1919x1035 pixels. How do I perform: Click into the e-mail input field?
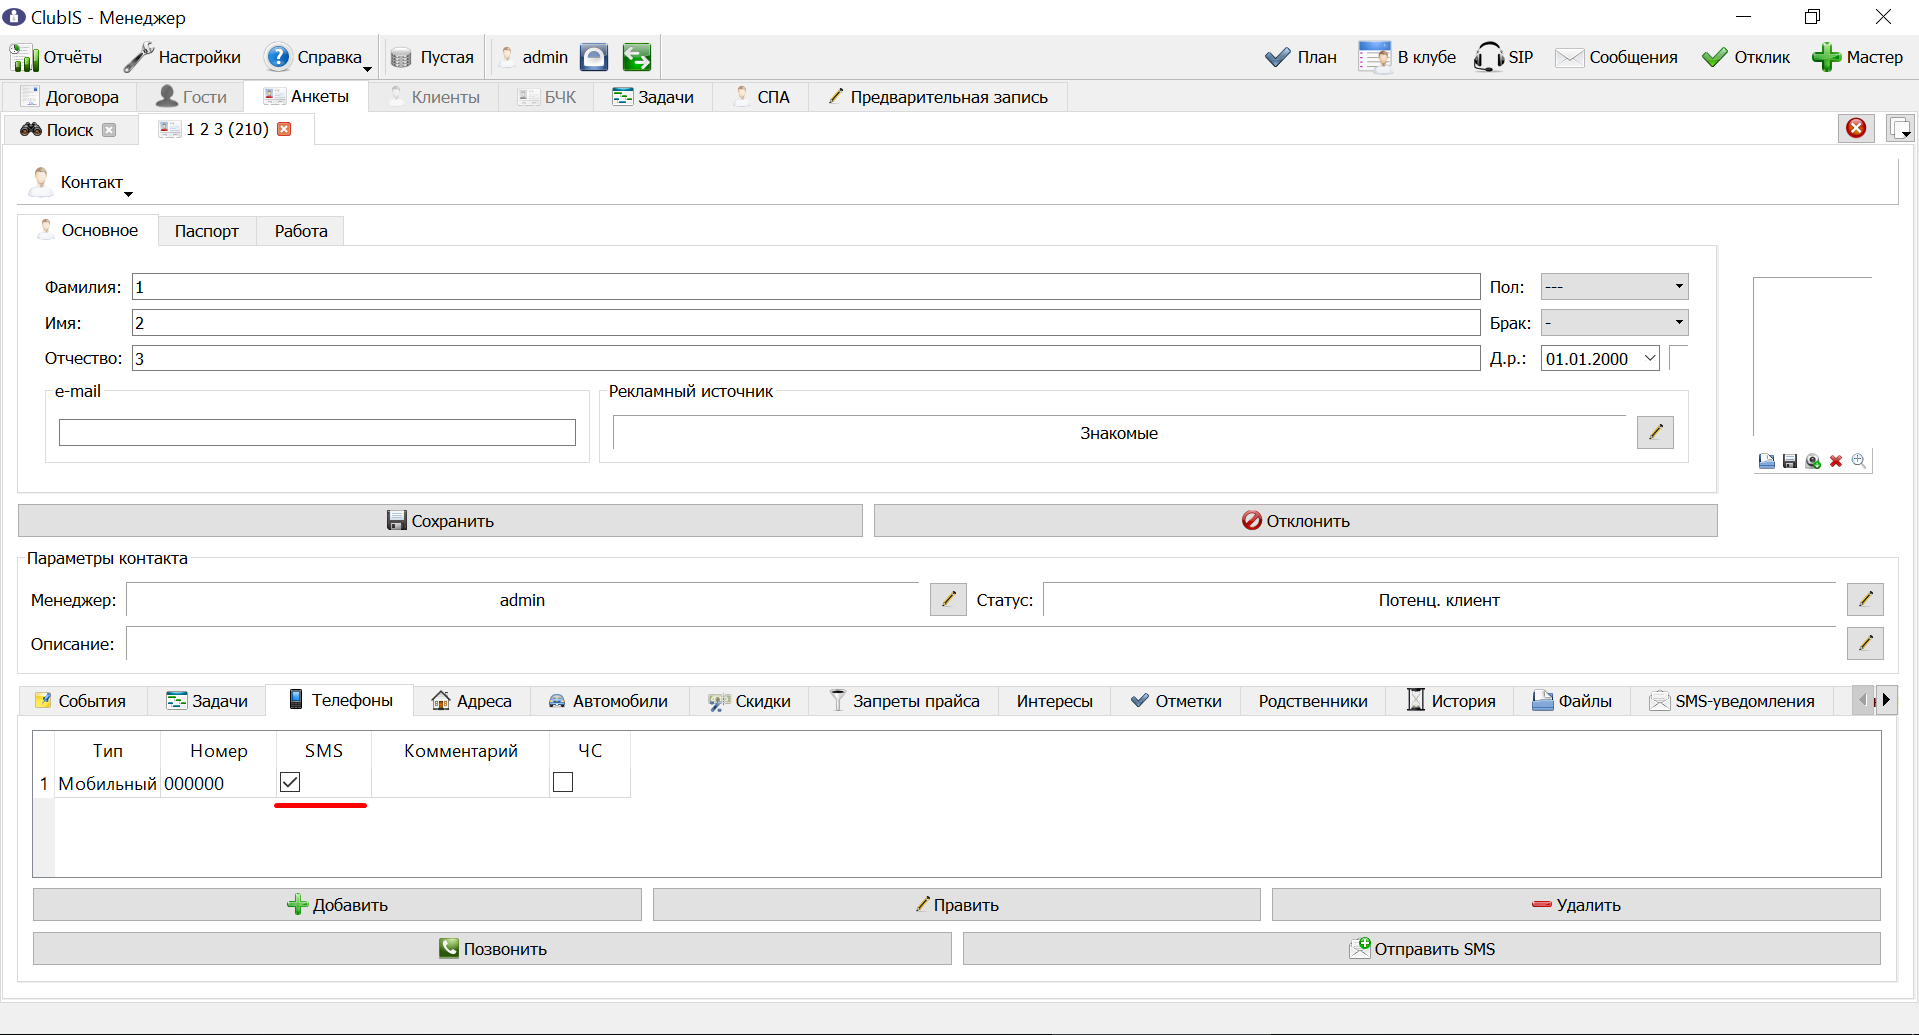pyautogui.click(x=317, y=432)
